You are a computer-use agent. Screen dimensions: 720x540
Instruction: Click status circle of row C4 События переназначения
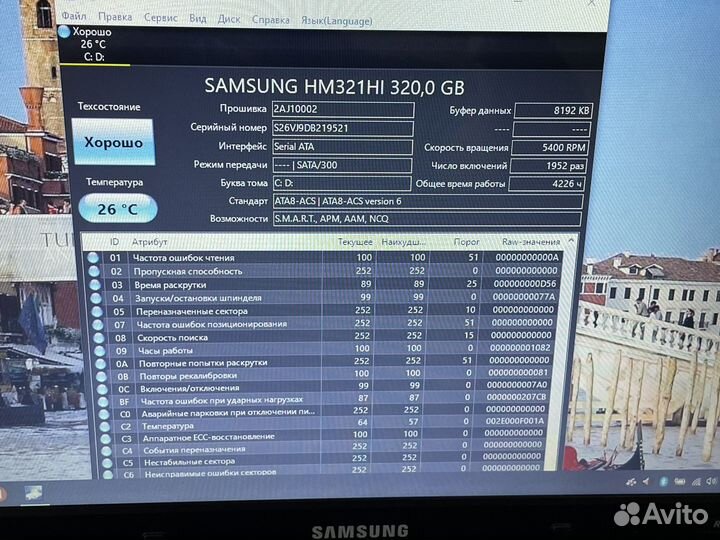[x=107, y=451]
